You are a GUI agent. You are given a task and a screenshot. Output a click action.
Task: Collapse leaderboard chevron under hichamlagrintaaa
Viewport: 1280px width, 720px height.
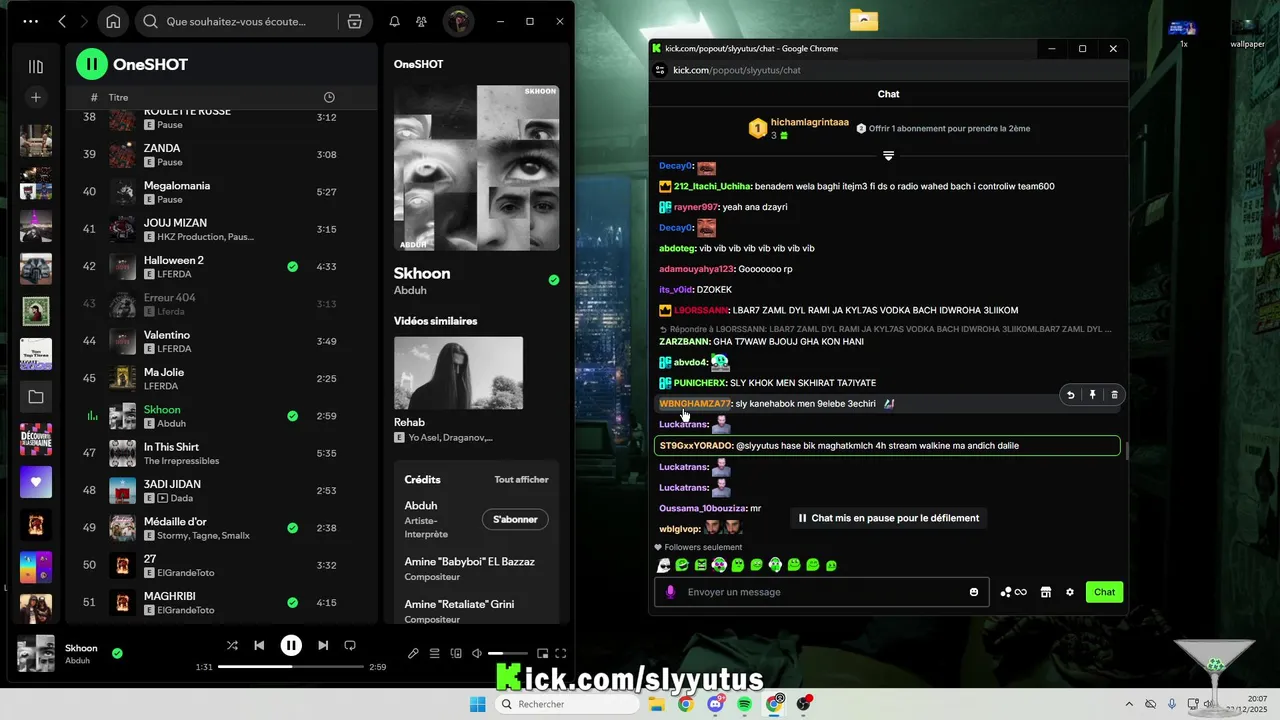(x=888, y=155)
